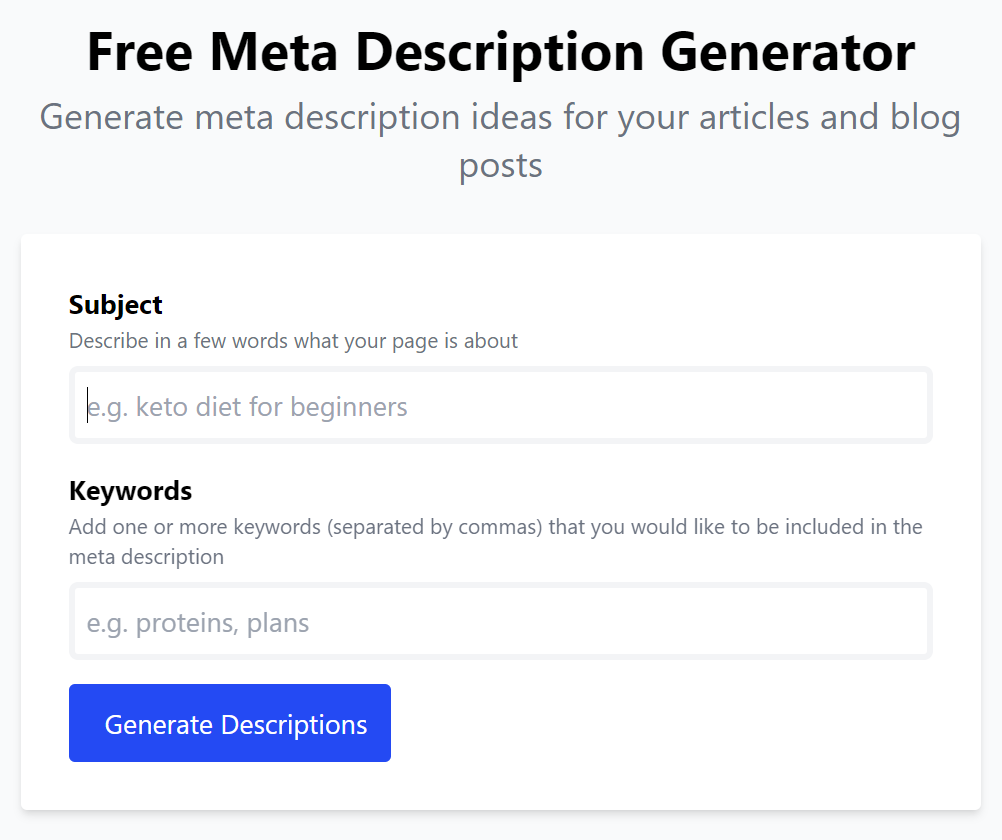
Task: Place cursor at the Subject box's right end
Action: click(x=915, y=406)
